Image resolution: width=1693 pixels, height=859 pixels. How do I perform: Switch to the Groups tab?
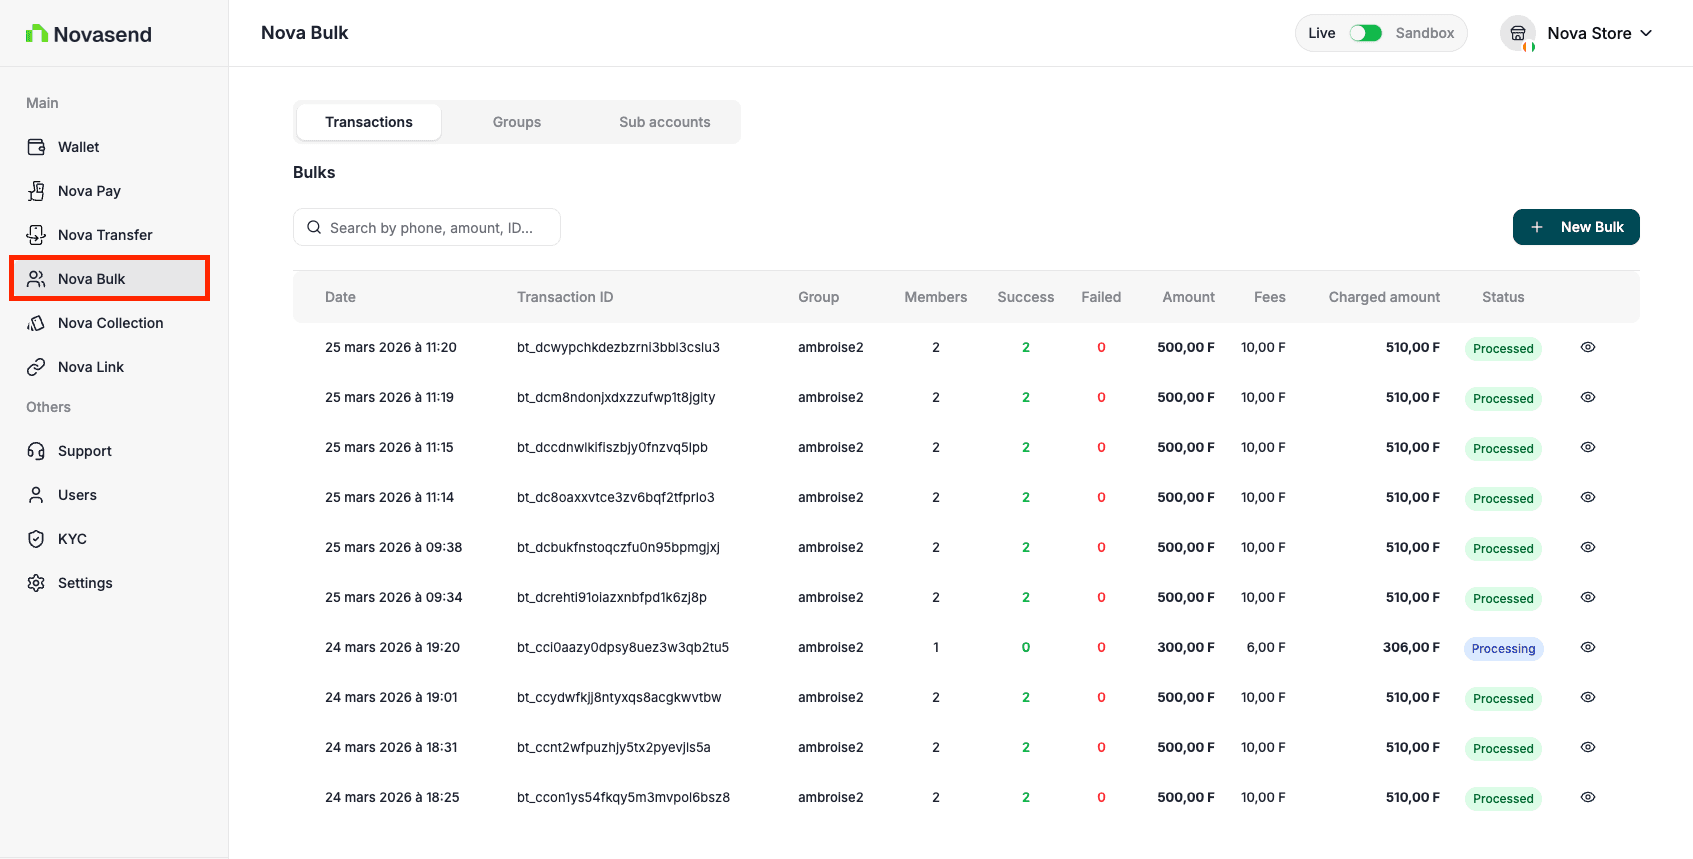point(517,122)
